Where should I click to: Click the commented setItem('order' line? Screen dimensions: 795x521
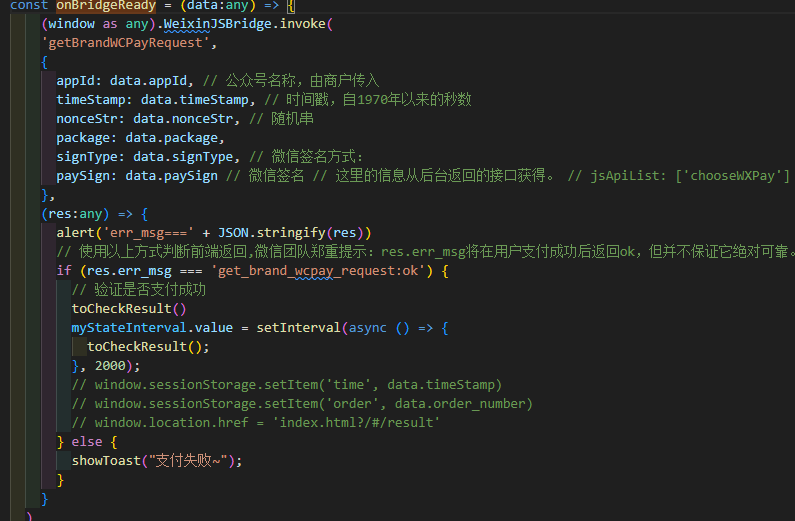point(302,404)
